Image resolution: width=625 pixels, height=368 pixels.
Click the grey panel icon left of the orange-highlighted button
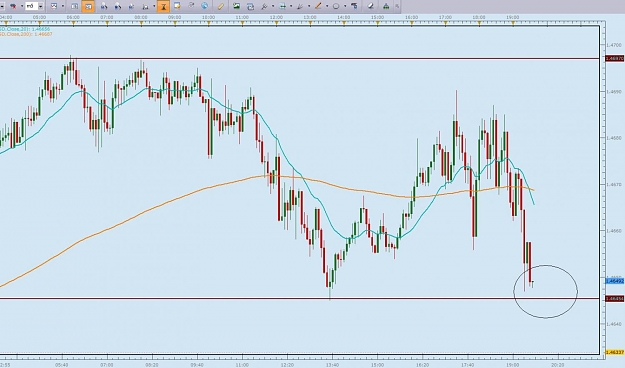(x=75, y=6)
